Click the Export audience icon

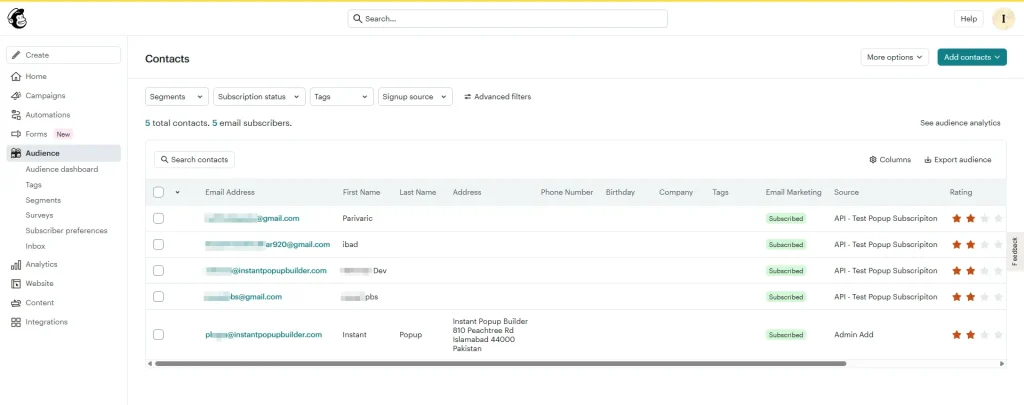pyautogui.click(x=928, y=160)
